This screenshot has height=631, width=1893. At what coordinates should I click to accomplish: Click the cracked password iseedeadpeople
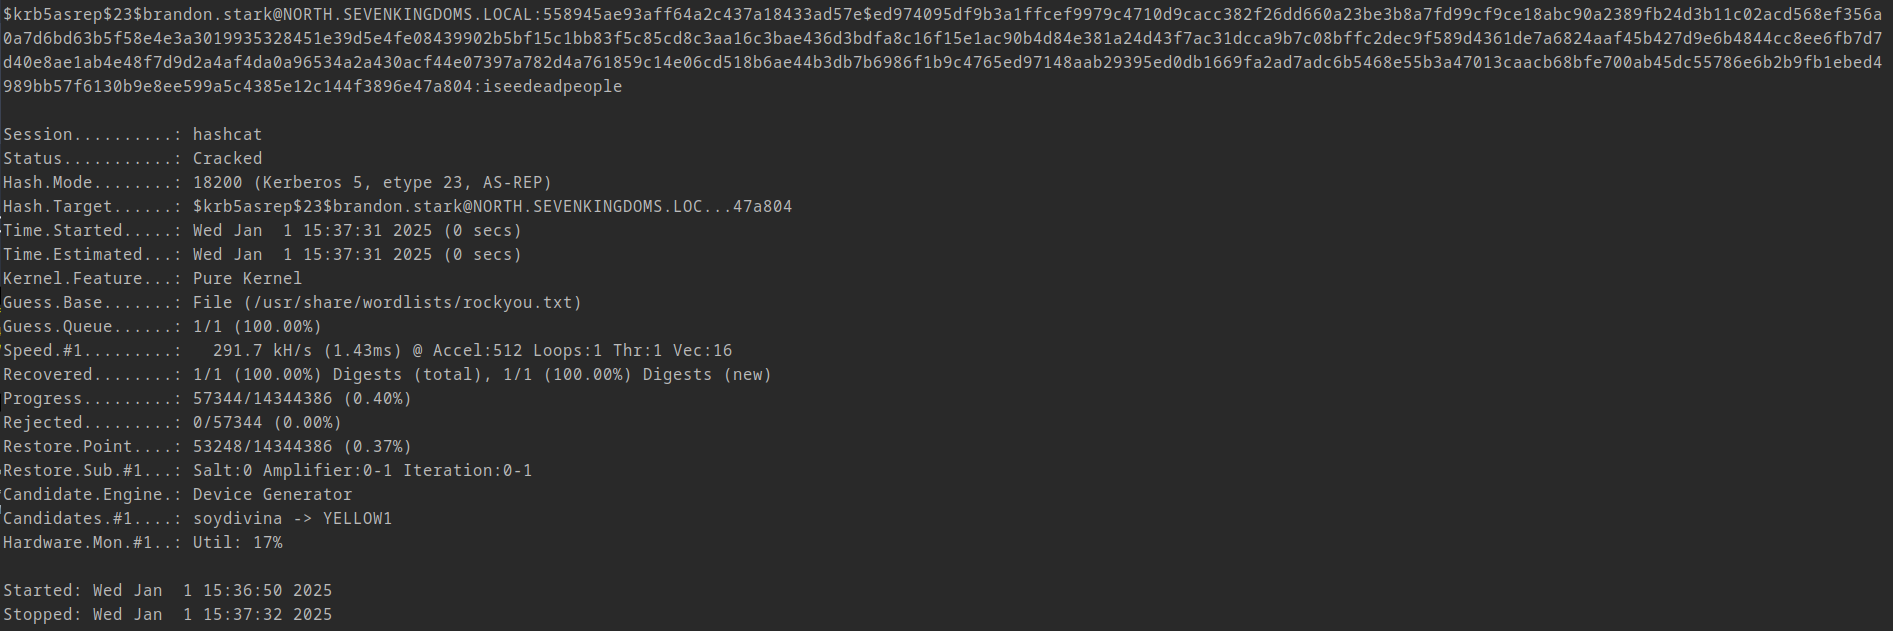(552, 87)
